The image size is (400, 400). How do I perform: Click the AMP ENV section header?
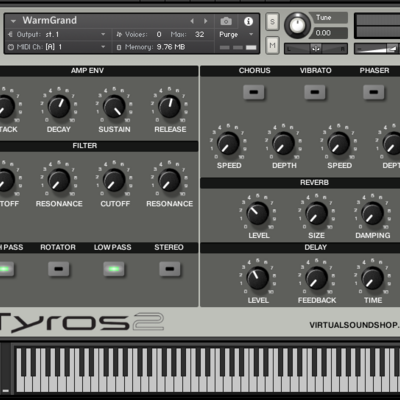pyautogui.click(x=87, y=71)
